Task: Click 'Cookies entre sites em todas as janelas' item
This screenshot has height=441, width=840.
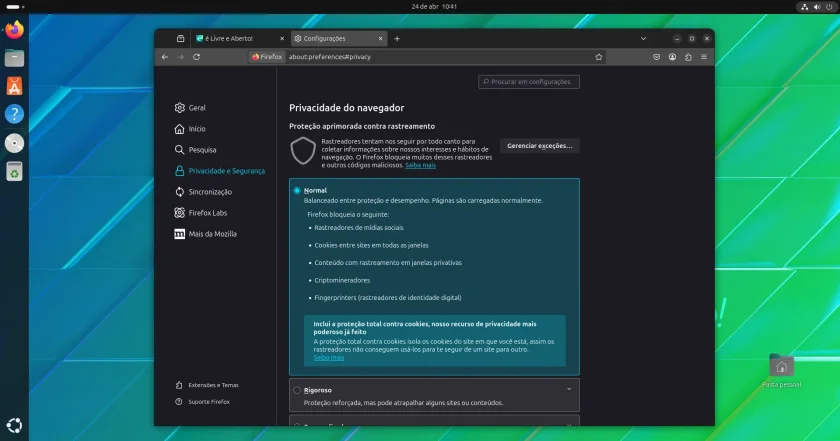Action: point(371,245)
